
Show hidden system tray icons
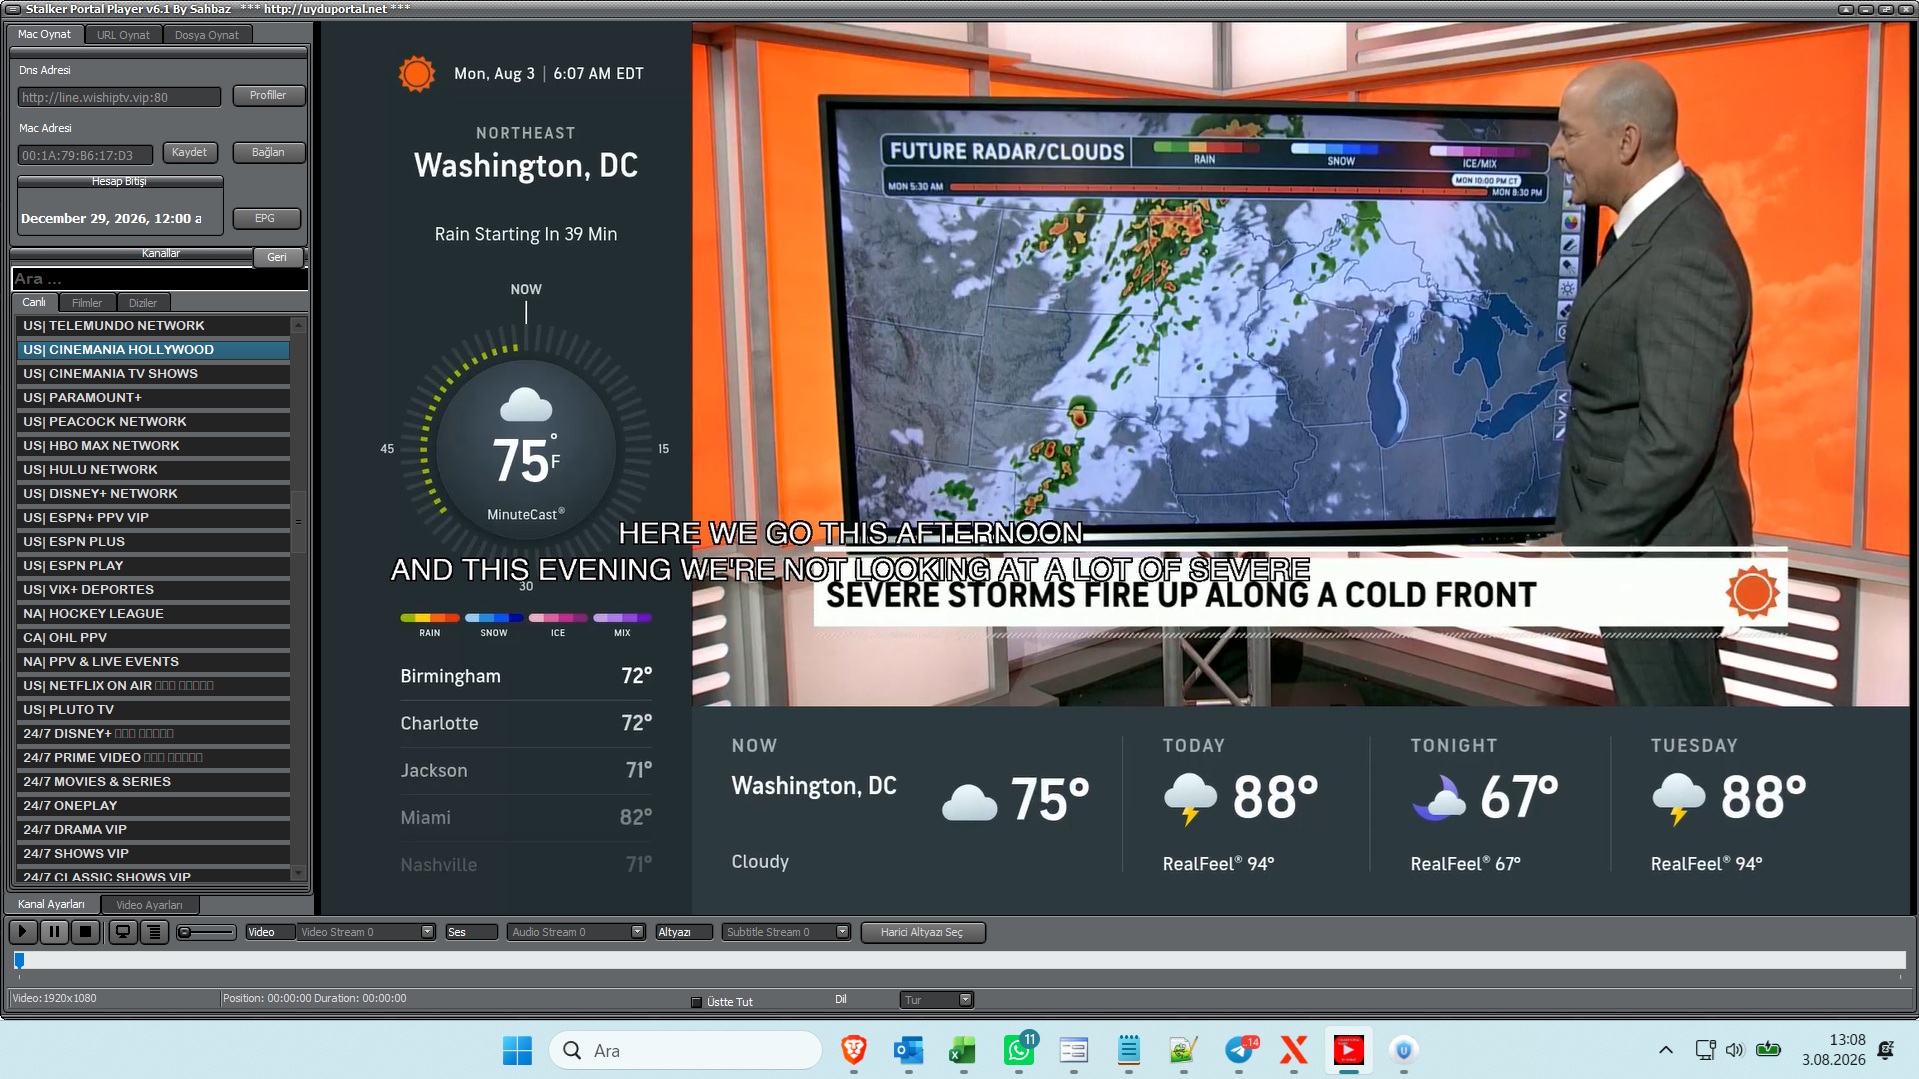pos(1666,1050)
